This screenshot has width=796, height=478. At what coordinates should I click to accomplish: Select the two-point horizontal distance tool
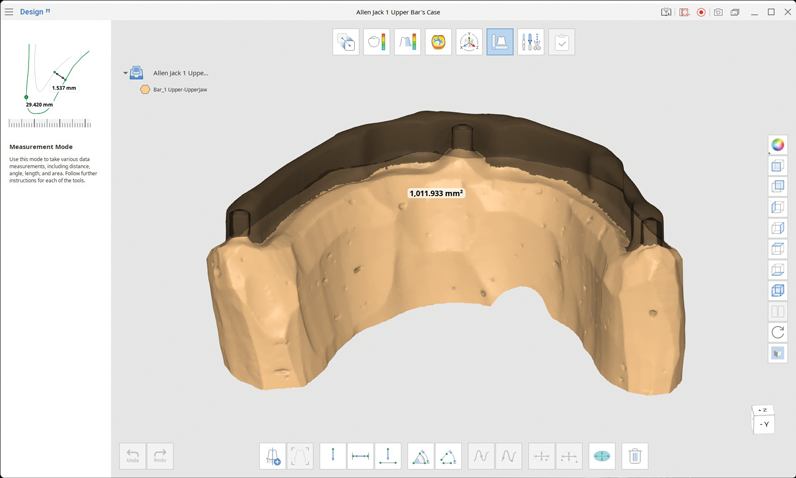point(360,456)
